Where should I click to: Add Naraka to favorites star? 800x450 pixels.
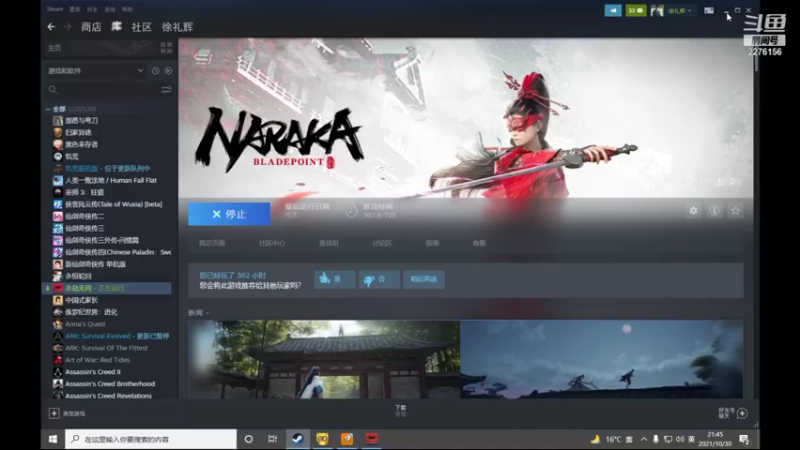click(x=735, y=211)
